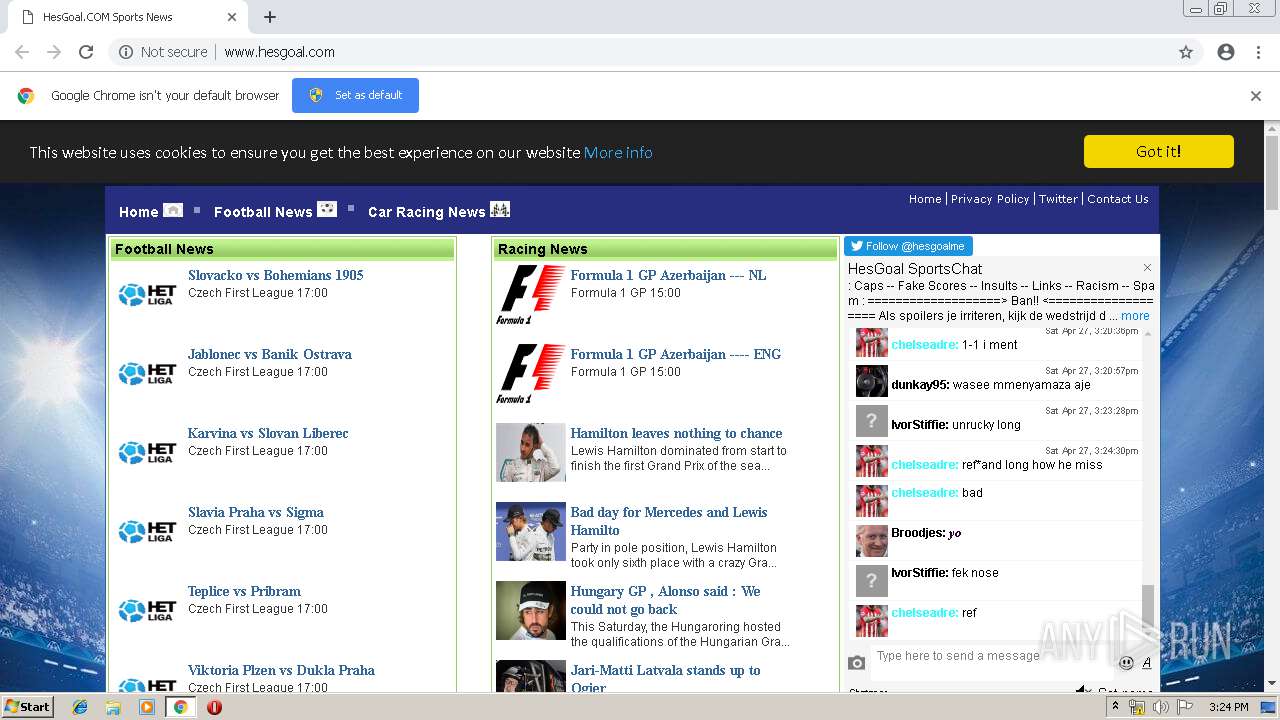Open Teplice vs Pribram match
Screen dimensions: 1280x720
tap(244, 591)
